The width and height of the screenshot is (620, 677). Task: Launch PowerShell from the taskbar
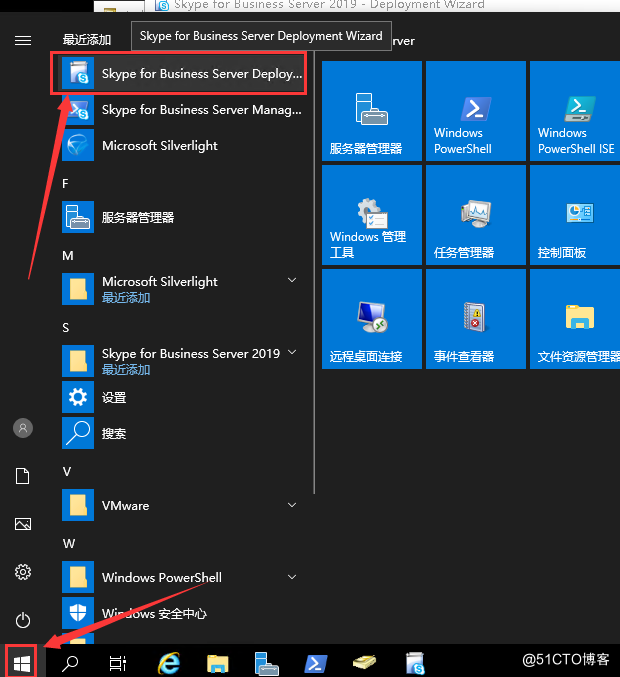316,664
